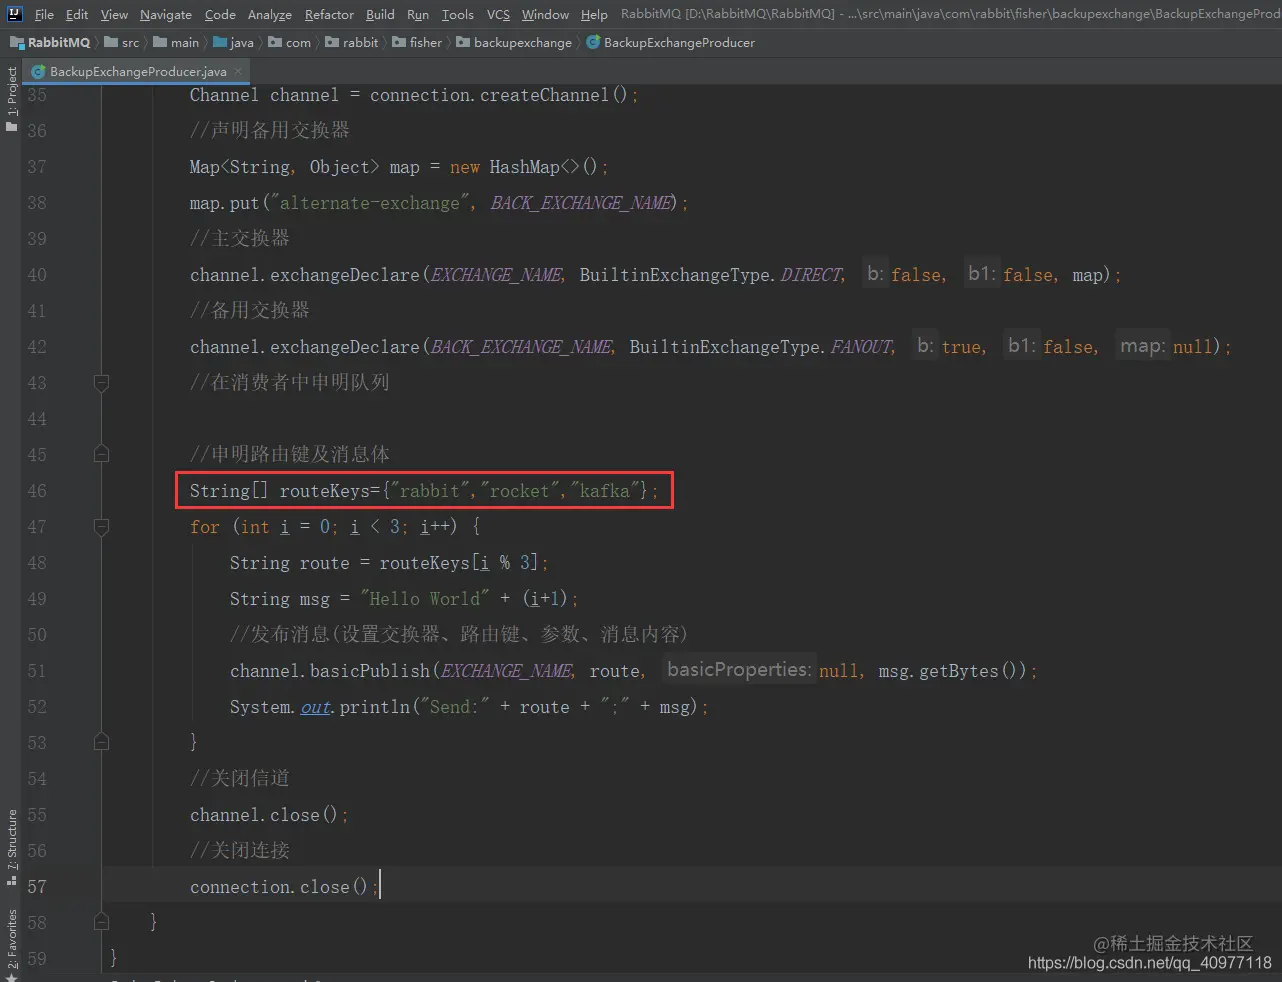This screenshot has height=982, width=1282.
Task: Open the Build menu
Action: (x=380, y=14)
